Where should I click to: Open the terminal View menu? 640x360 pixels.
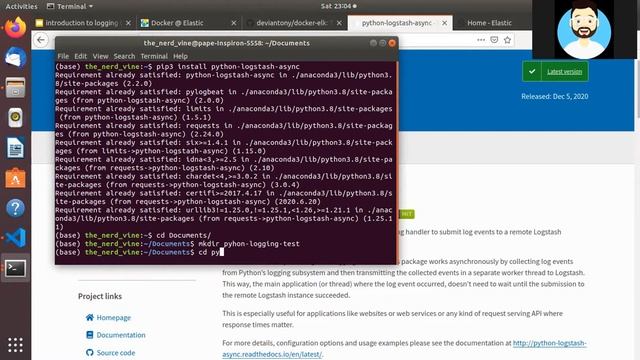(100, 56)
